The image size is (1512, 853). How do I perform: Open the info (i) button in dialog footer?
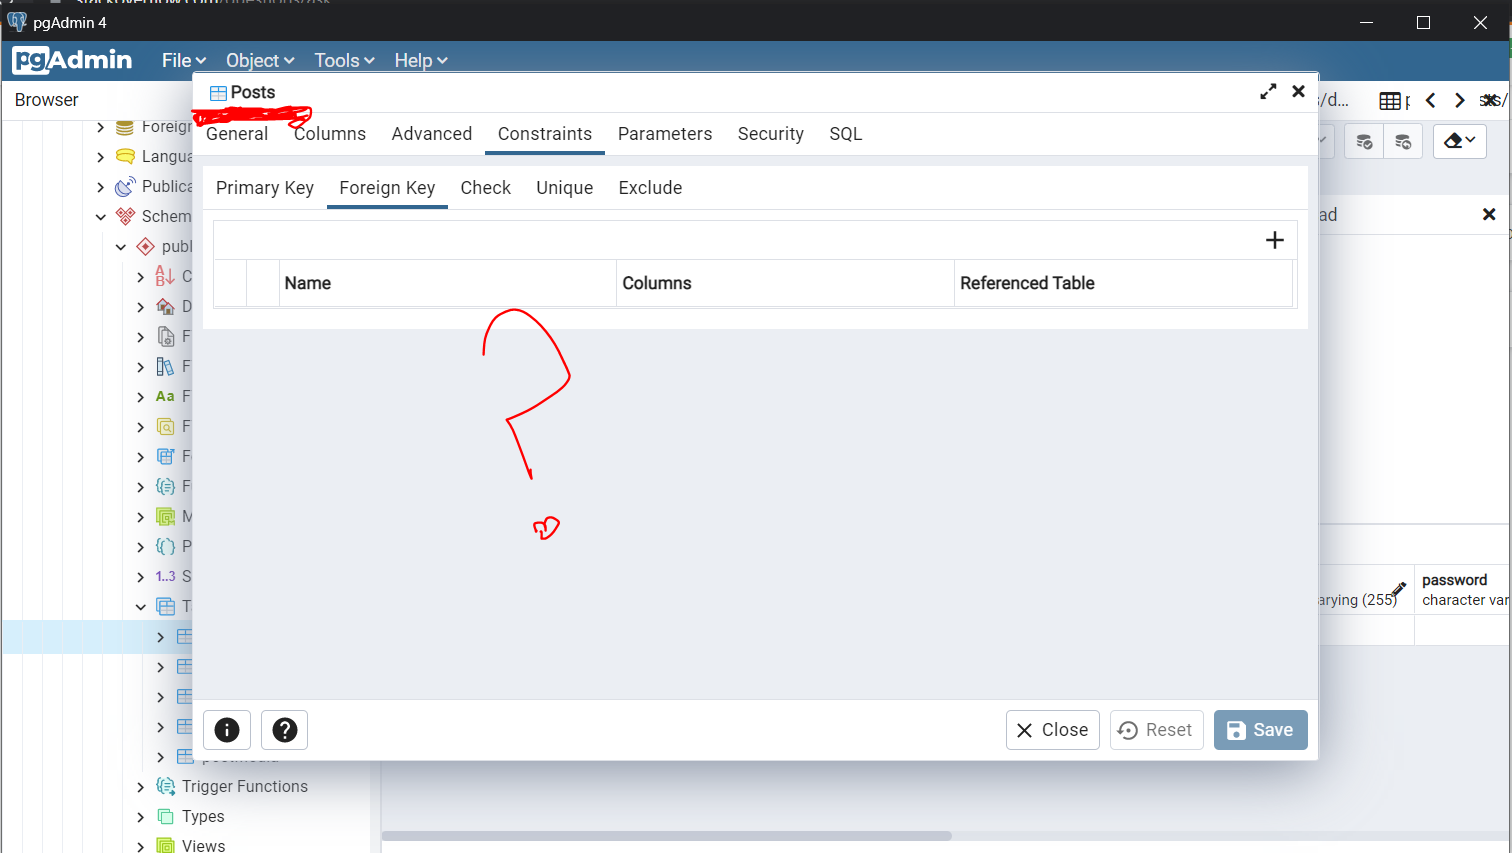227,730
